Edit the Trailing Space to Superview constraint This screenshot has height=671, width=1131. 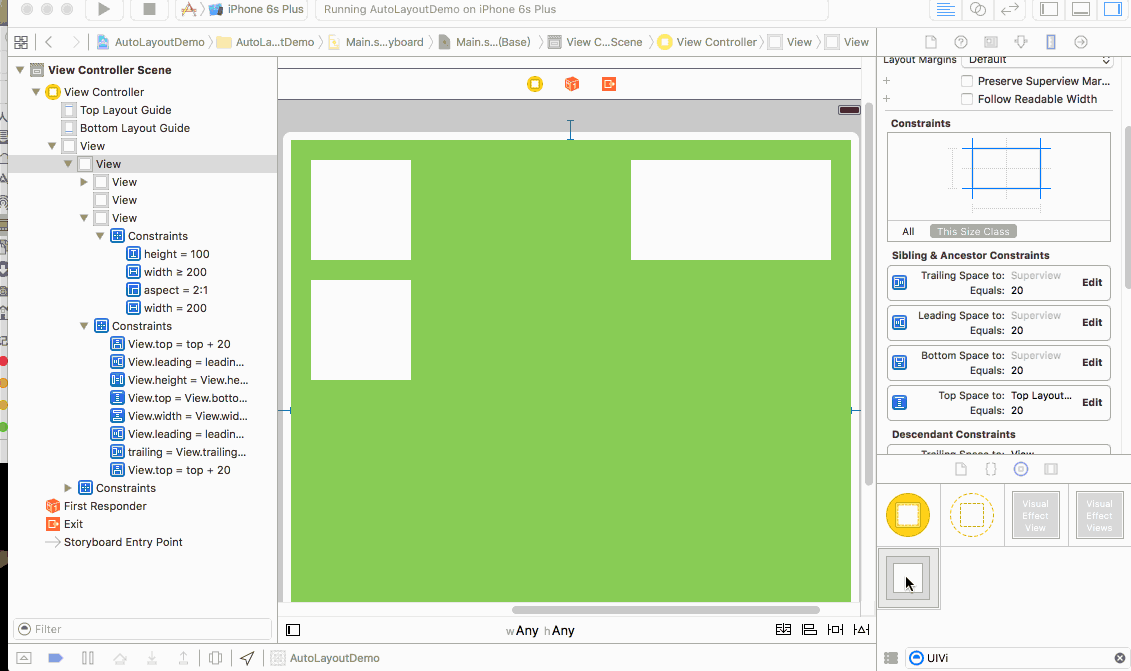(x=1092, y=282)
